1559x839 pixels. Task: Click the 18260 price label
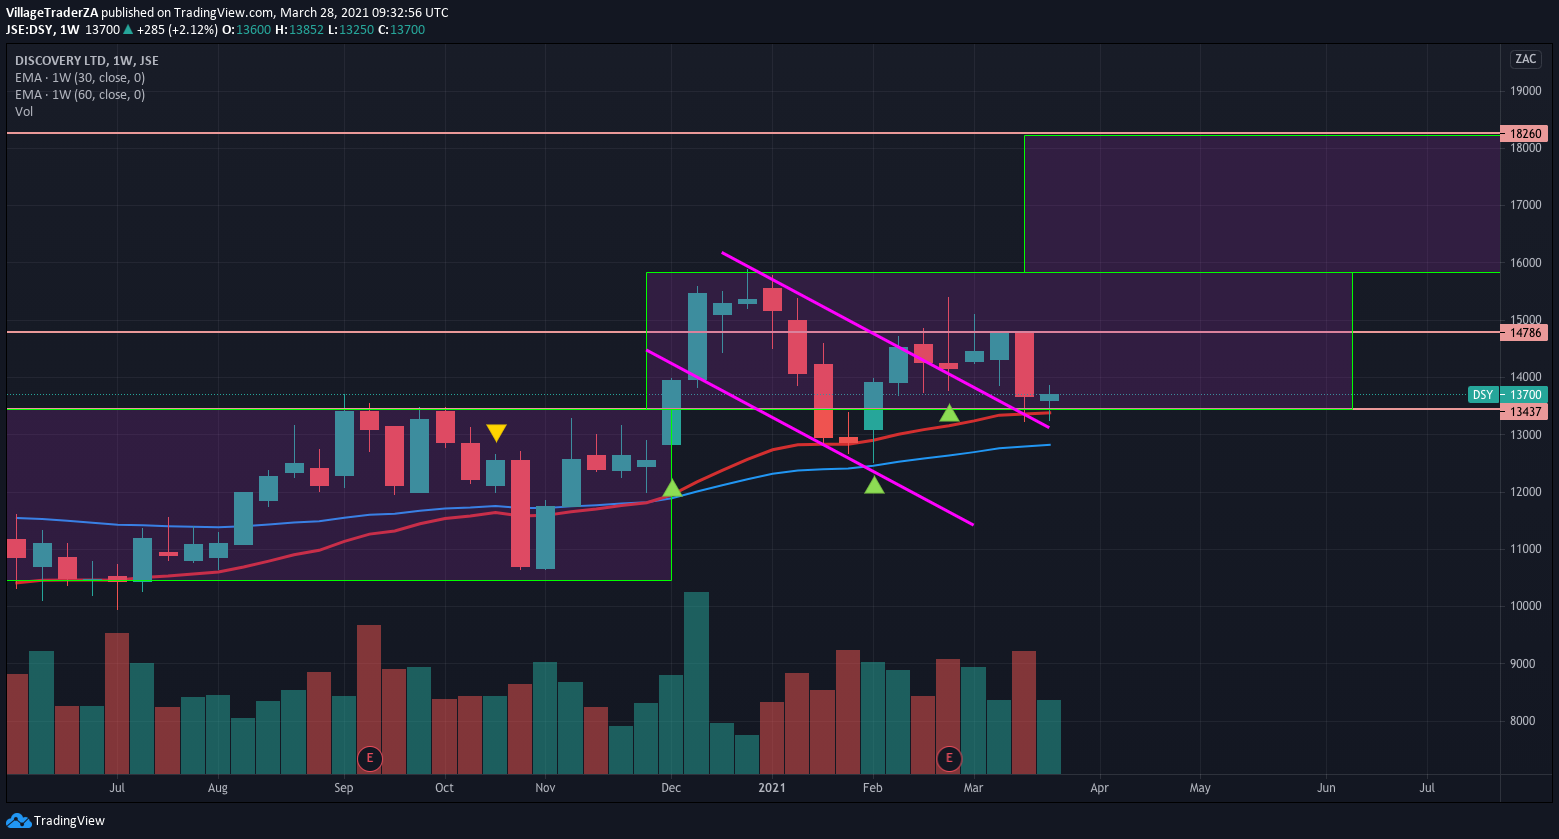point(1524,133)
